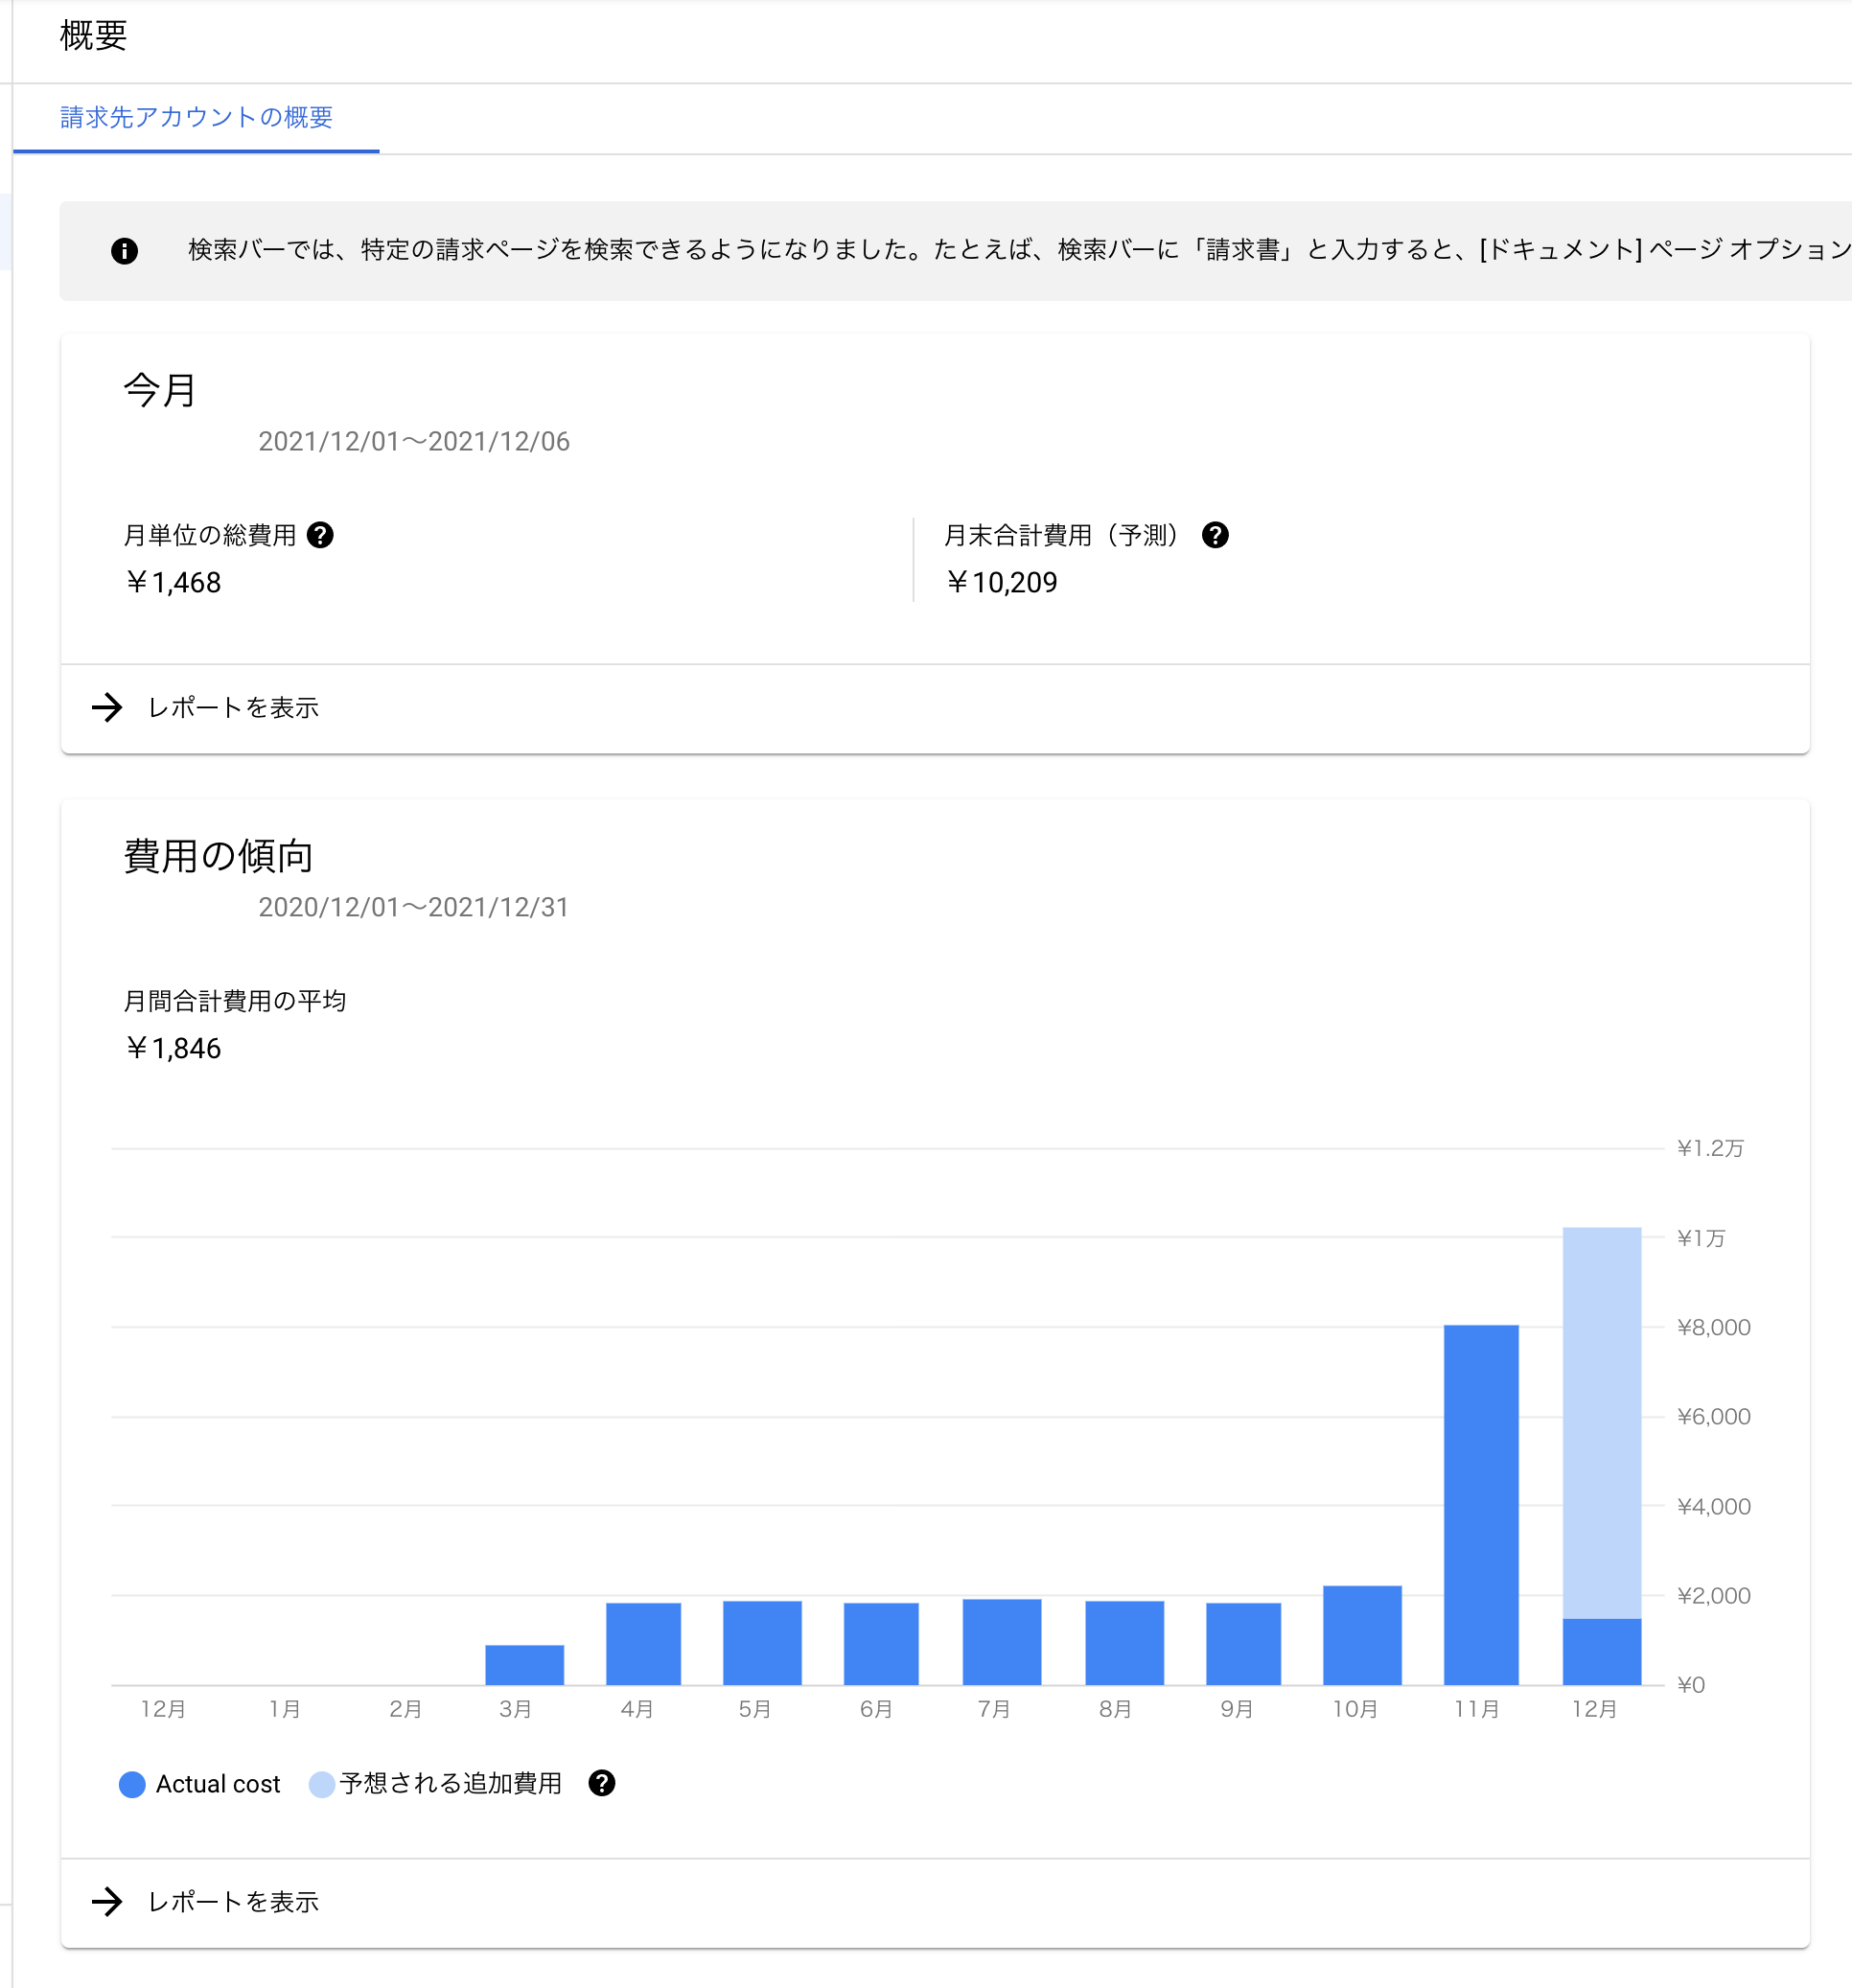1852x1988 pixels.
Task: Click the 予想される追加費用 legend color dot
Action: pos(321,1784)
